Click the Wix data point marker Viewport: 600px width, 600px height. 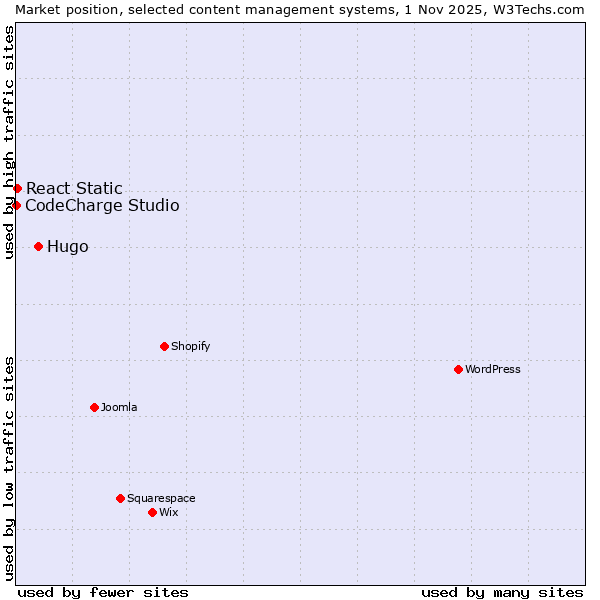click(x=152, y=512)
